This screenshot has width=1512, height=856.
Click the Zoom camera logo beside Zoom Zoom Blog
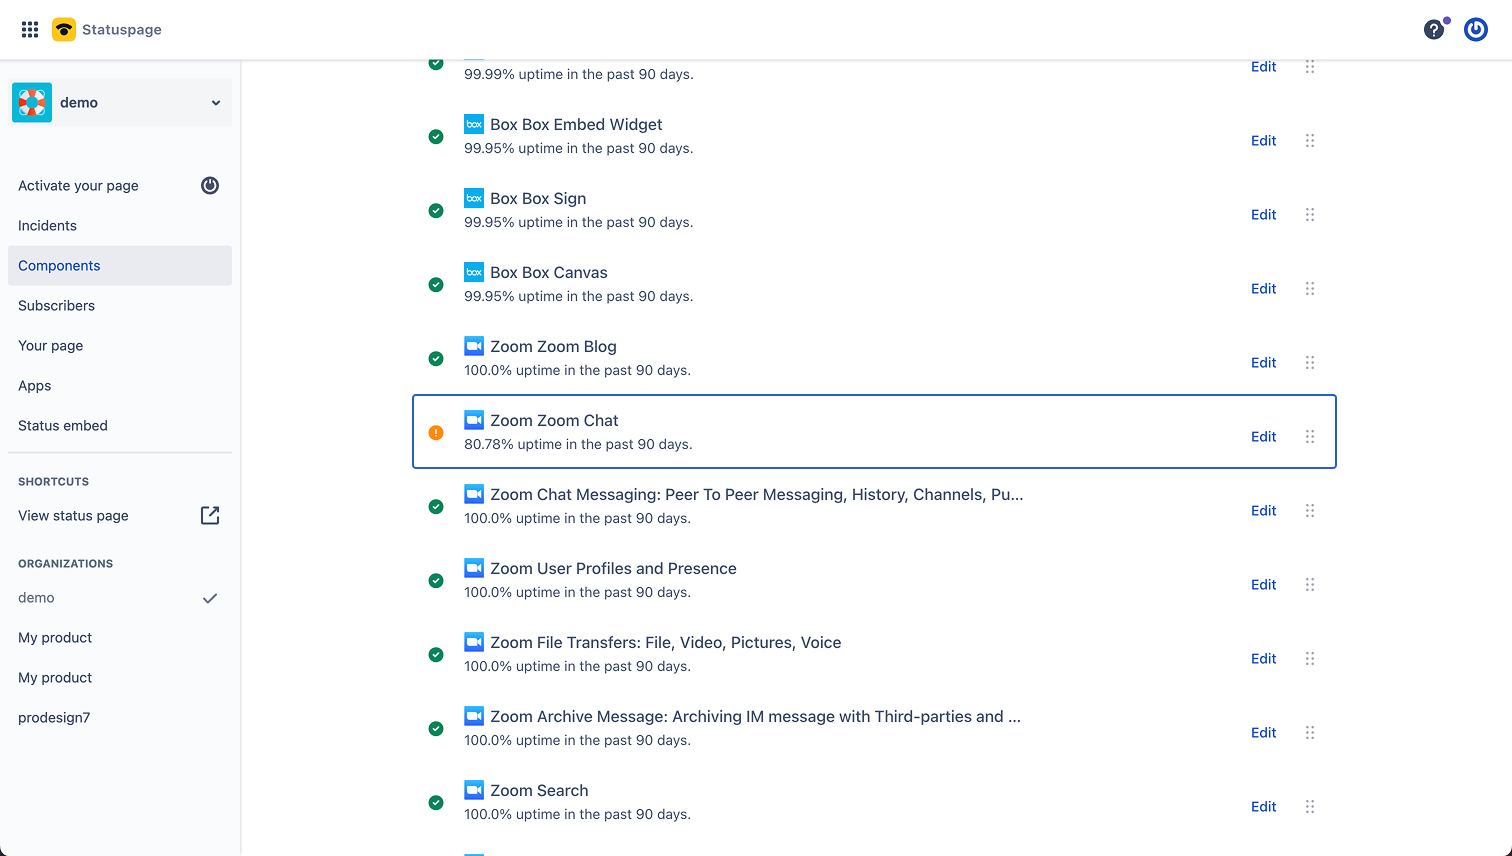point(474,346)
